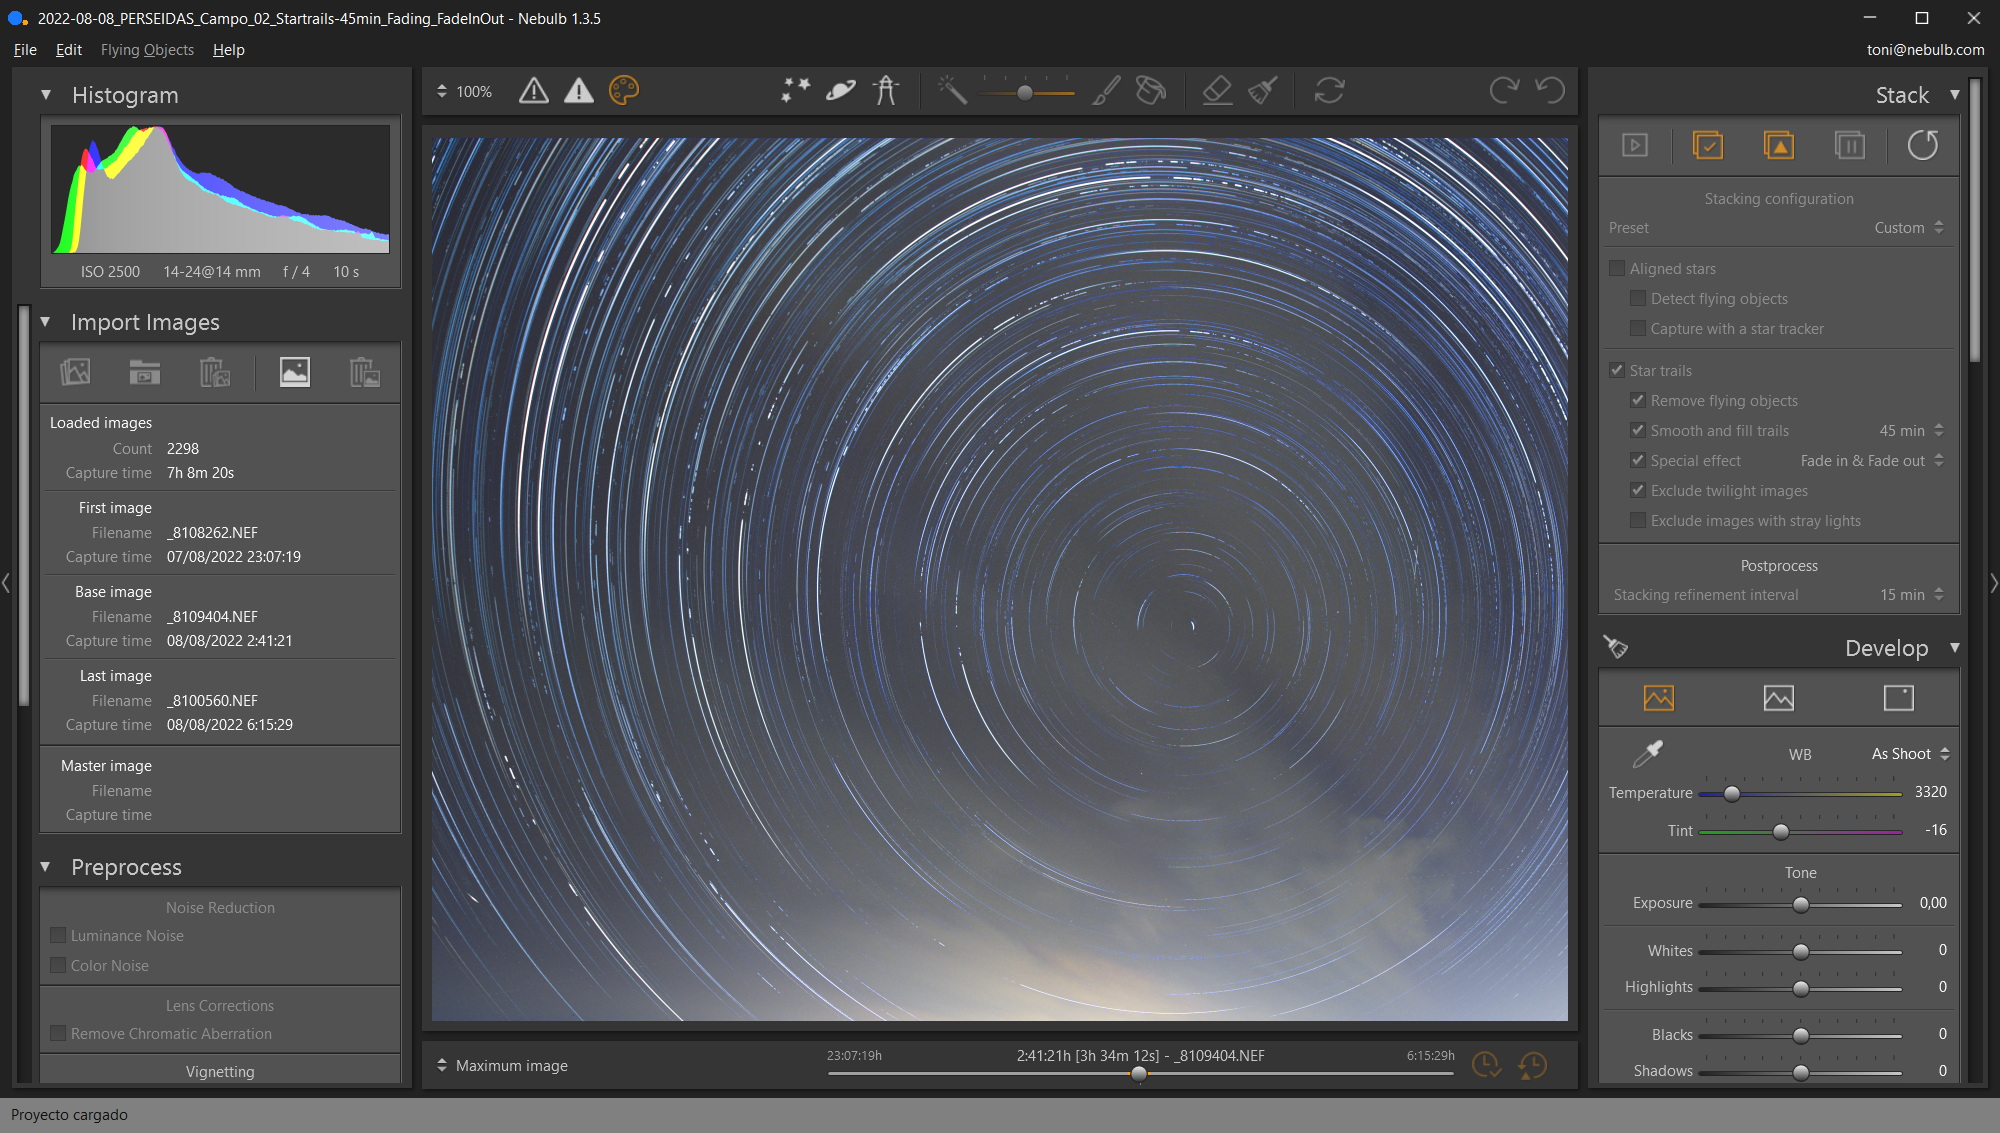The width and height of the screenshot is (2000, 1133).
Task: Click the electricity pylon icon
Action: [885, 91]
